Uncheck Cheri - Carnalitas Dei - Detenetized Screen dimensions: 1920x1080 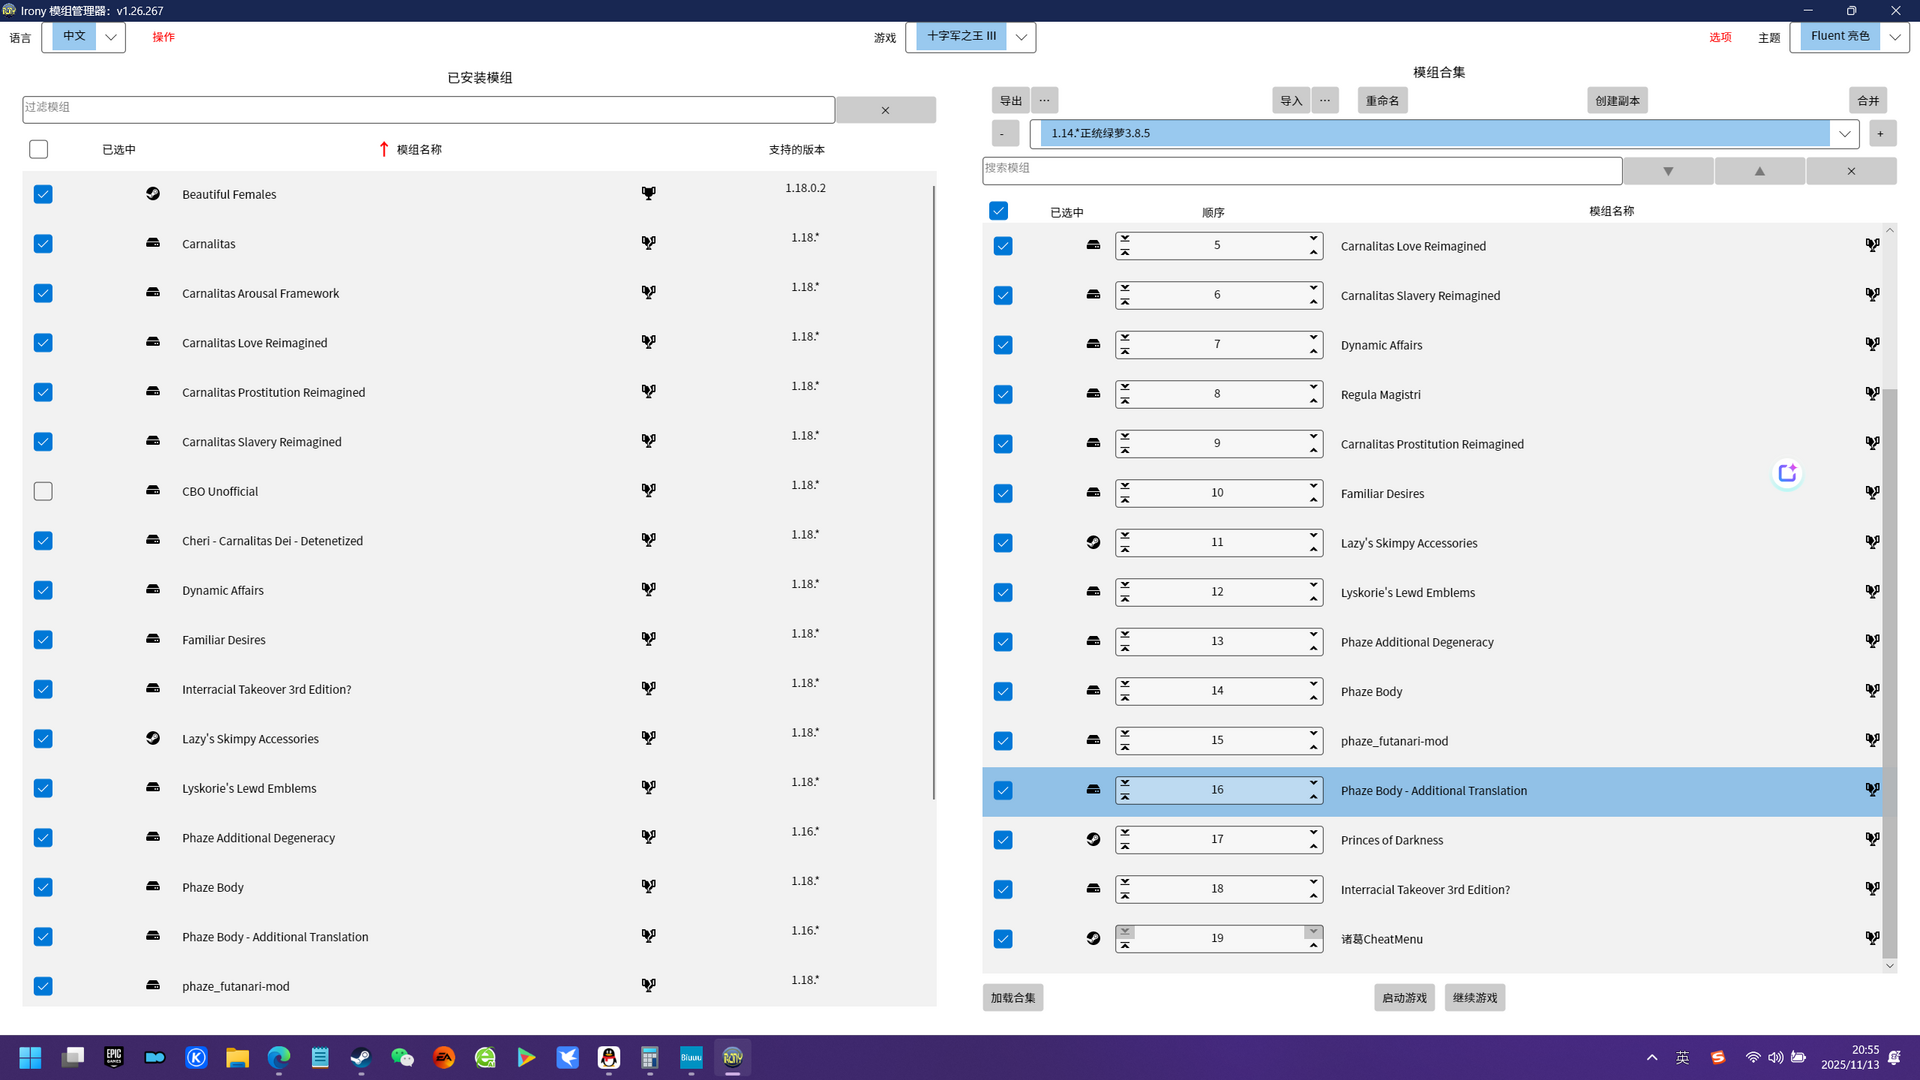[43, 541]
